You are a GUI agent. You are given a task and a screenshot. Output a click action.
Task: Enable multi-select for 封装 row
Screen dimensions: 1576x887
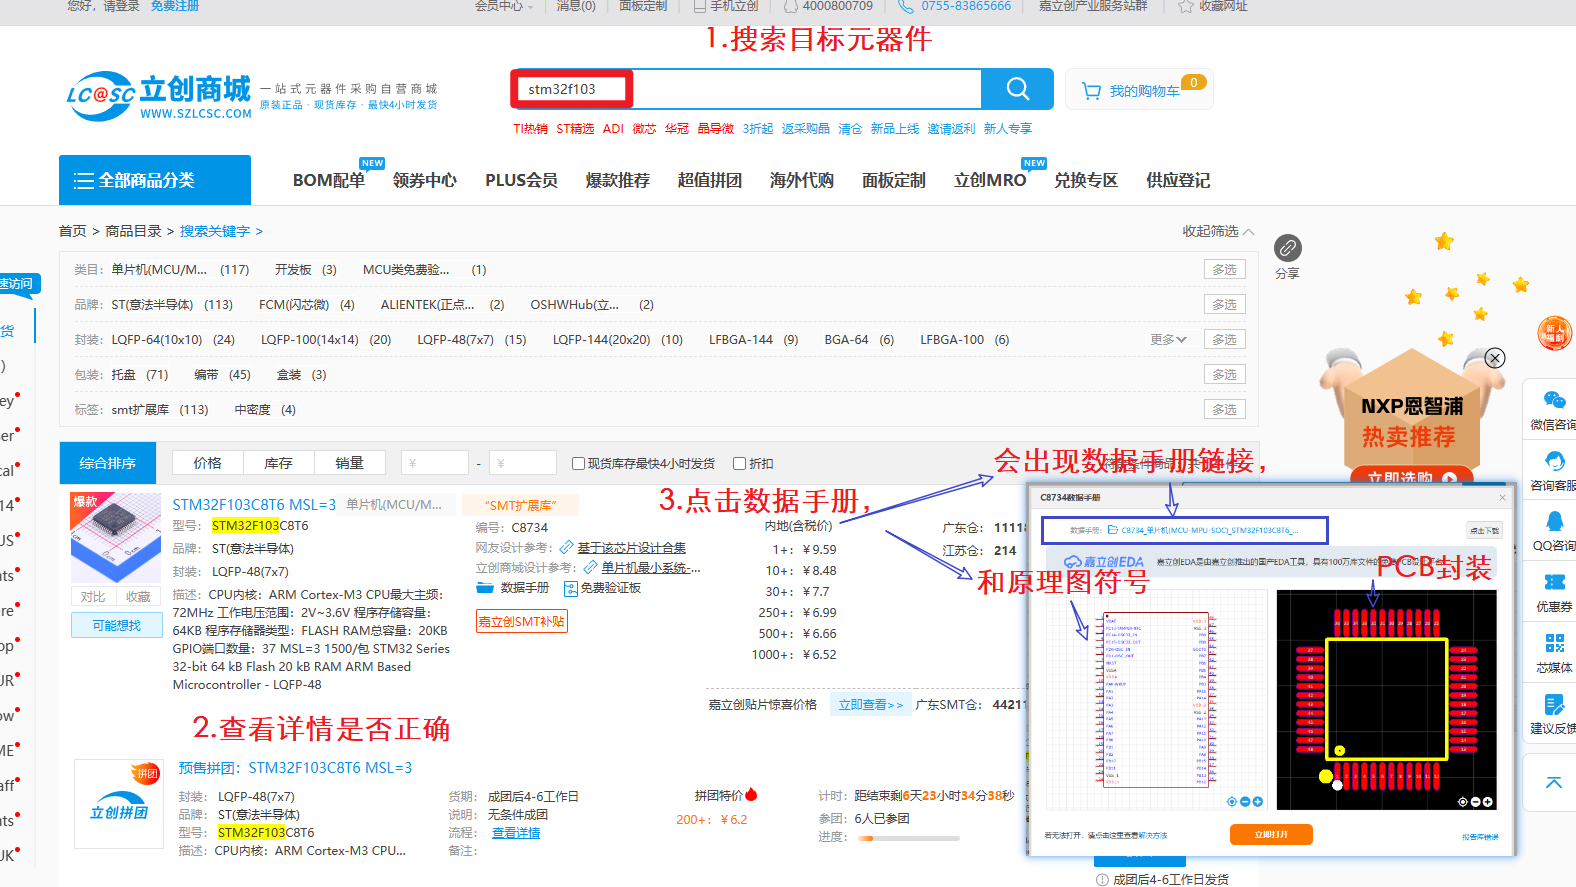(1225, 340)
